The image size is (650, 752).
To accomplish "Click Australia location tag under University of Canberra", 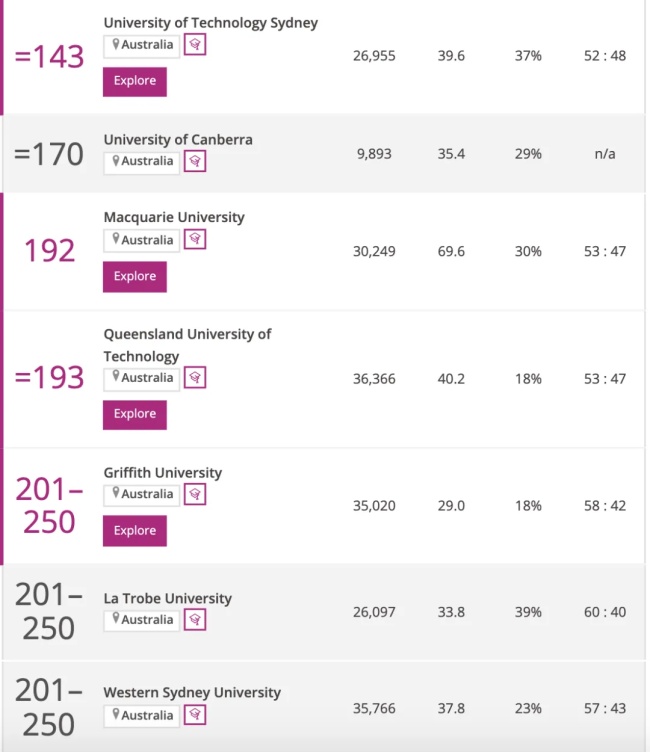I will click(142, 162).
